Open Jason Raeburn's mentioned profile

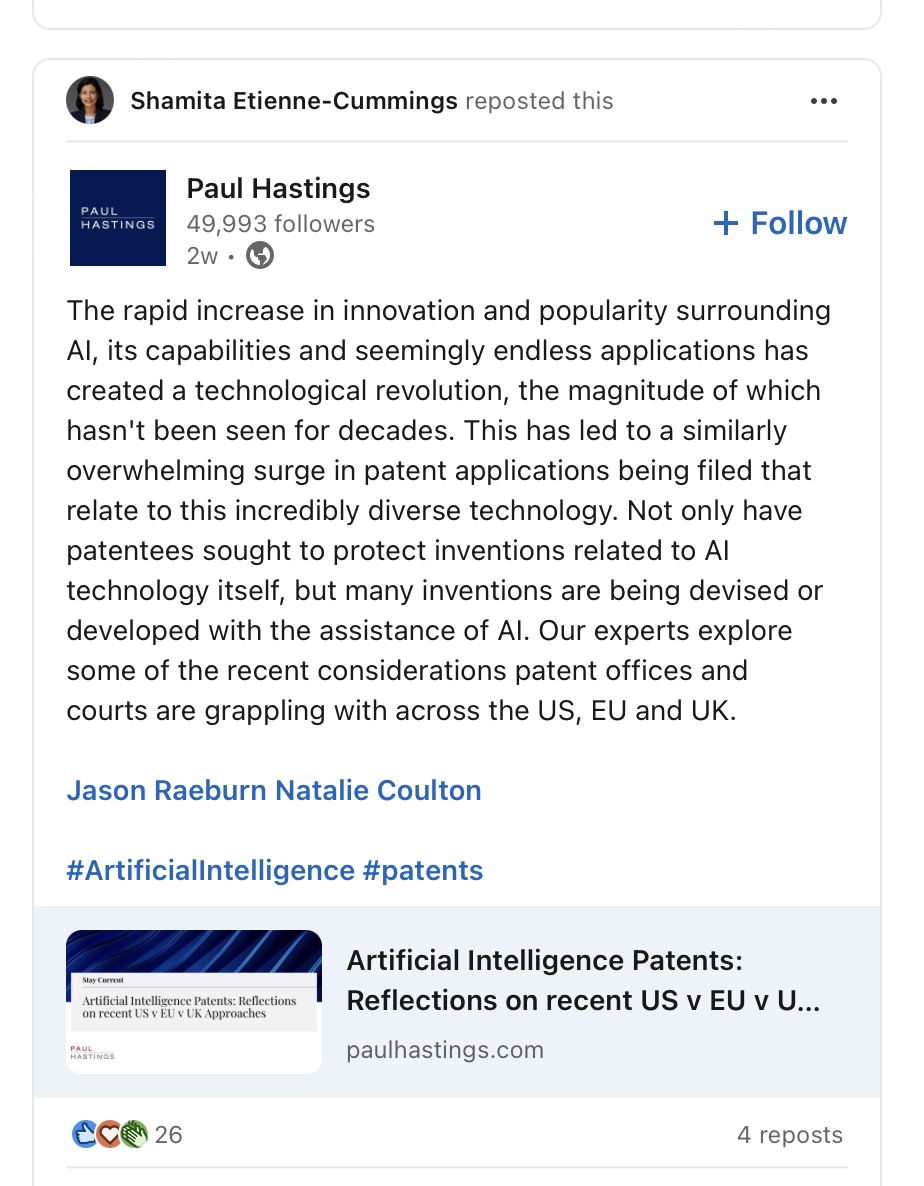pyautogui.click(x=166, y=790)
